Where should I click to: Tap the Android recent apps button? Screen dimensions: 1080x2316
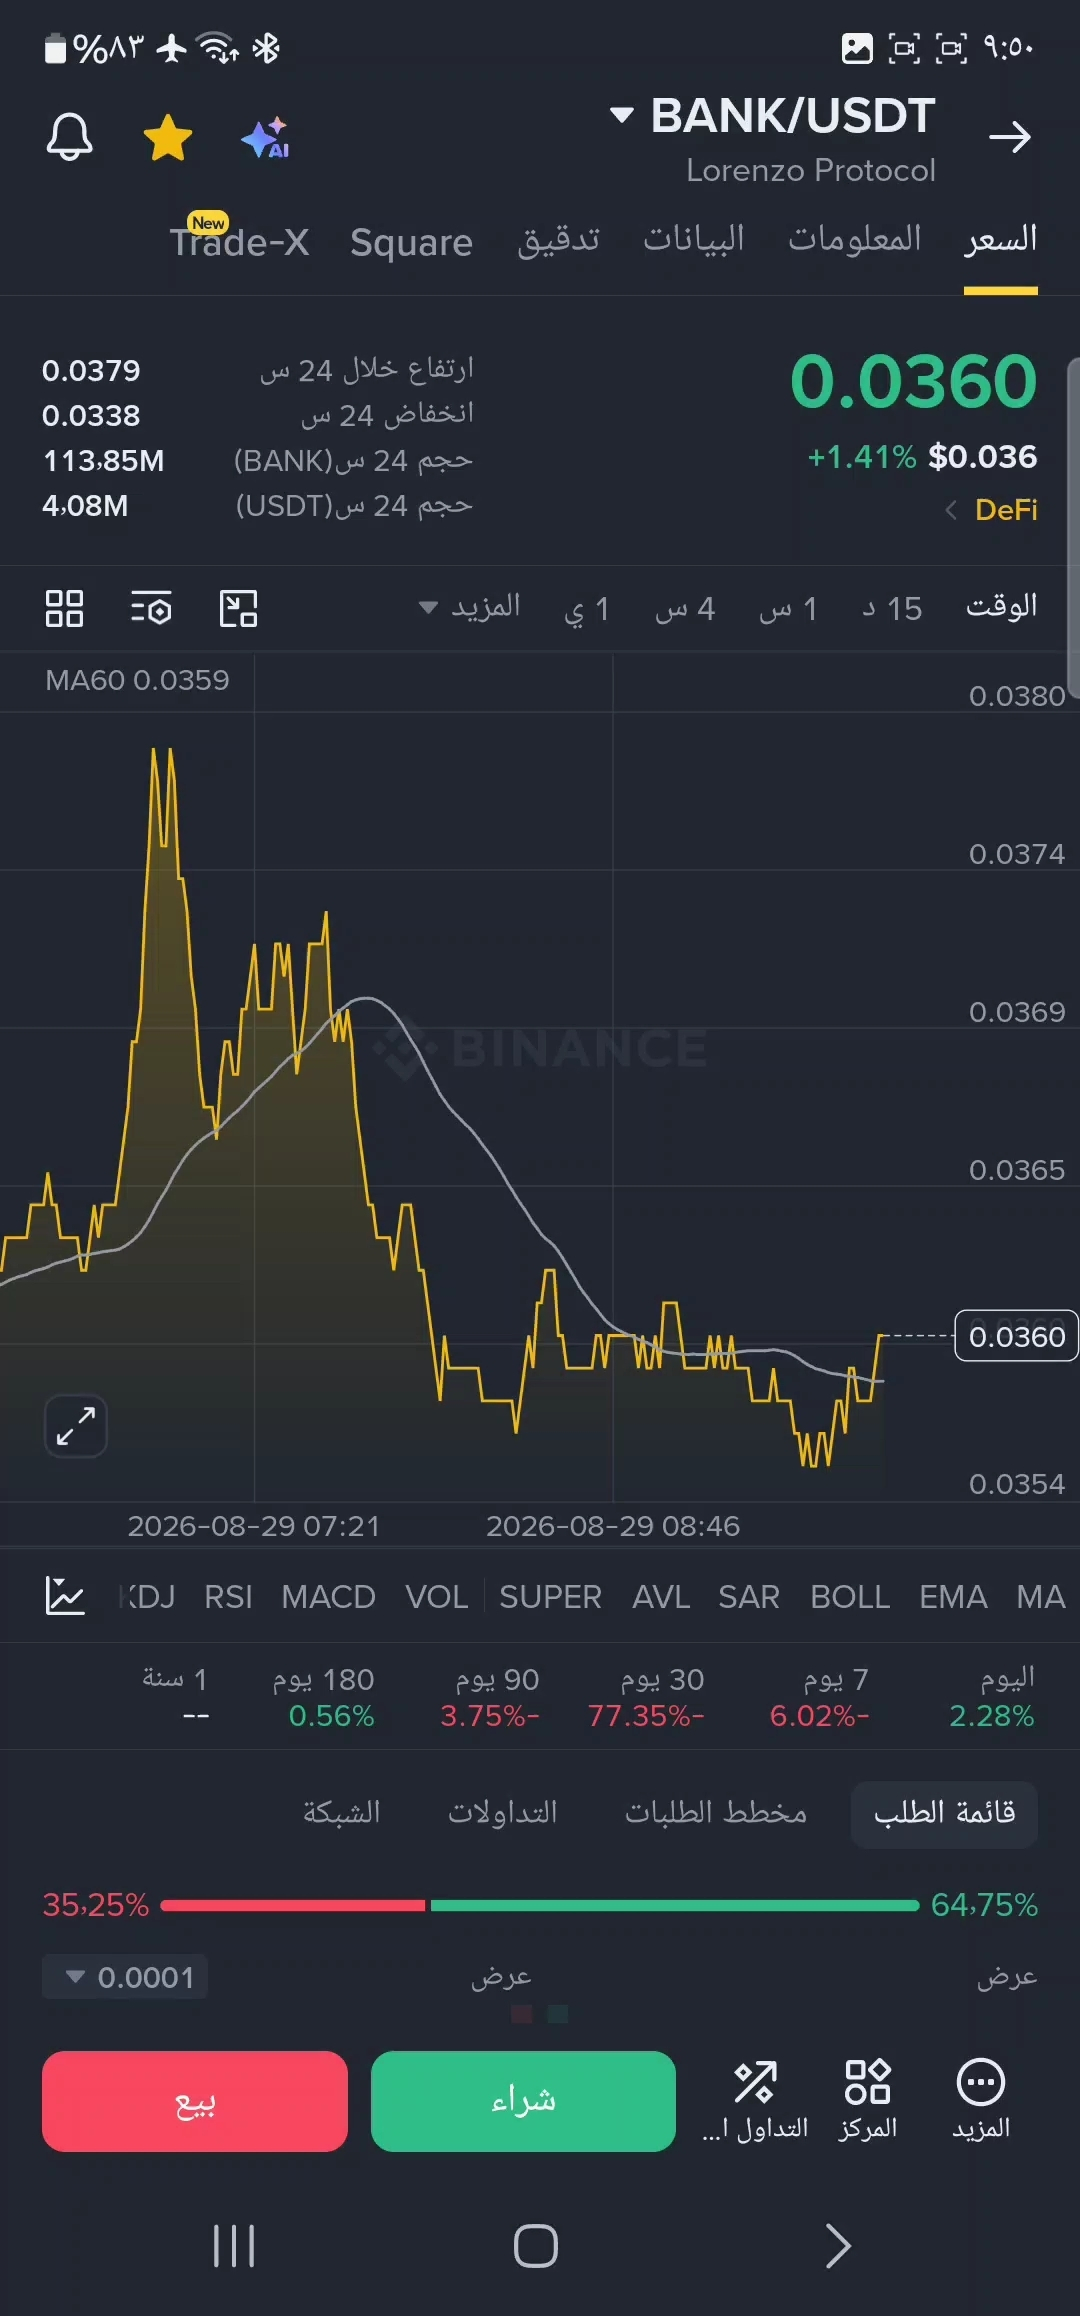point(234,2246)
